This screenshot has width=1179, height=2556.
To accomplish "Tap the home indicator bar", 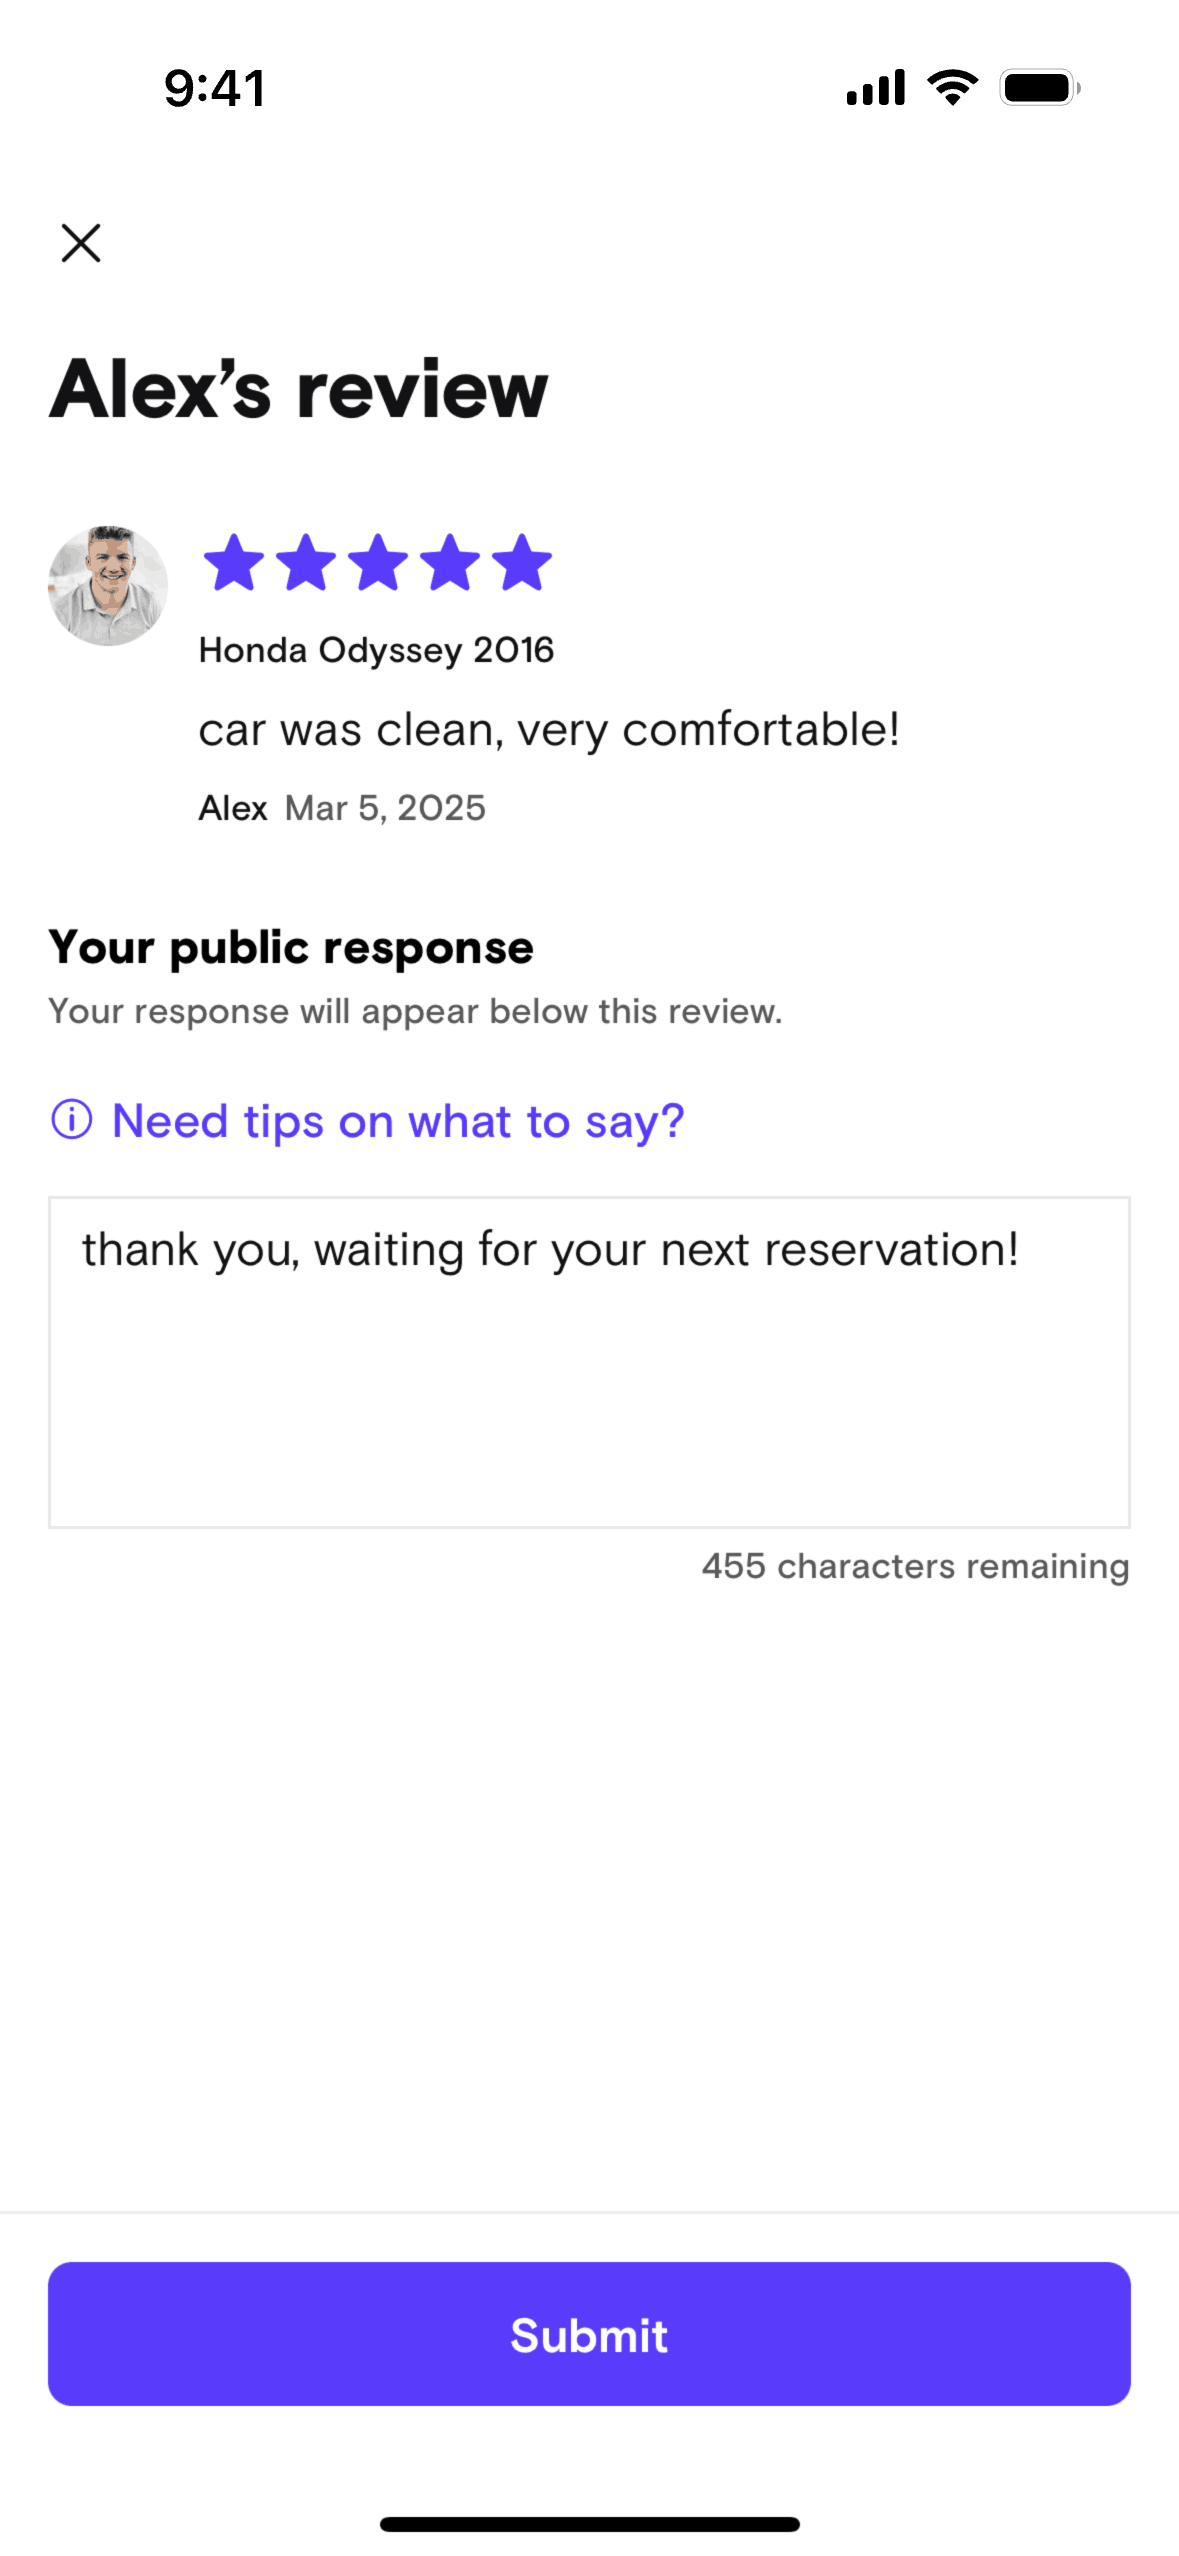I will coord(589,2524).
